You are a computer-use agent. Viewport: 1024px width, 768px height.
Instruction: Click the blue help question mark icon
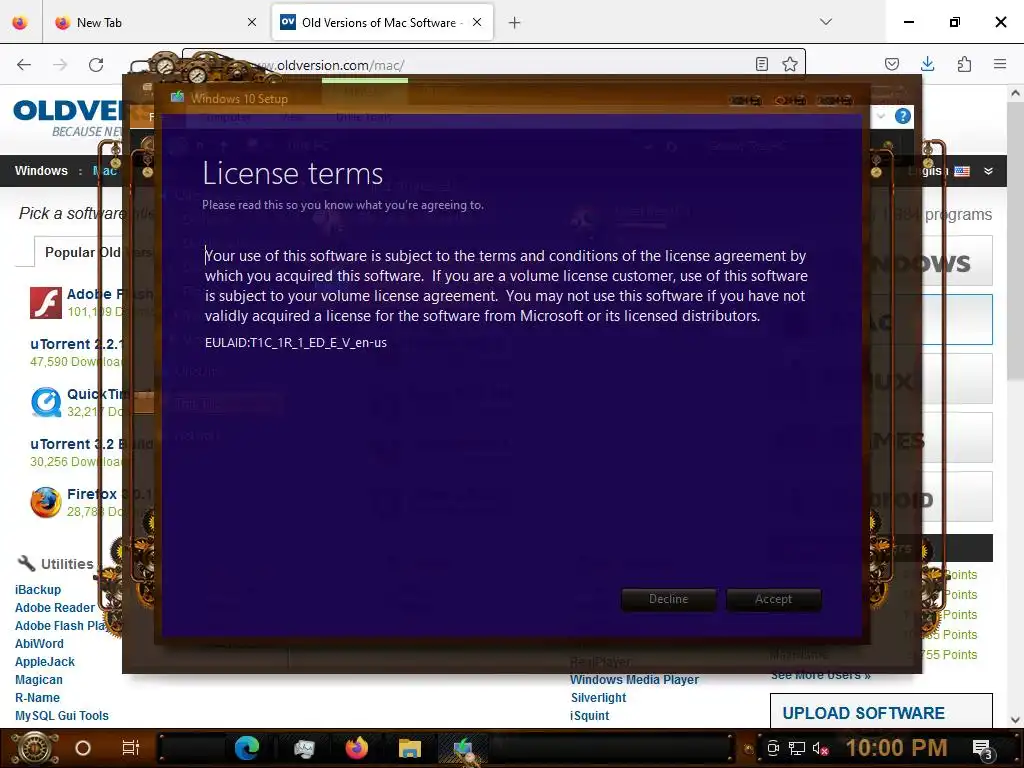tap(903, 116)
